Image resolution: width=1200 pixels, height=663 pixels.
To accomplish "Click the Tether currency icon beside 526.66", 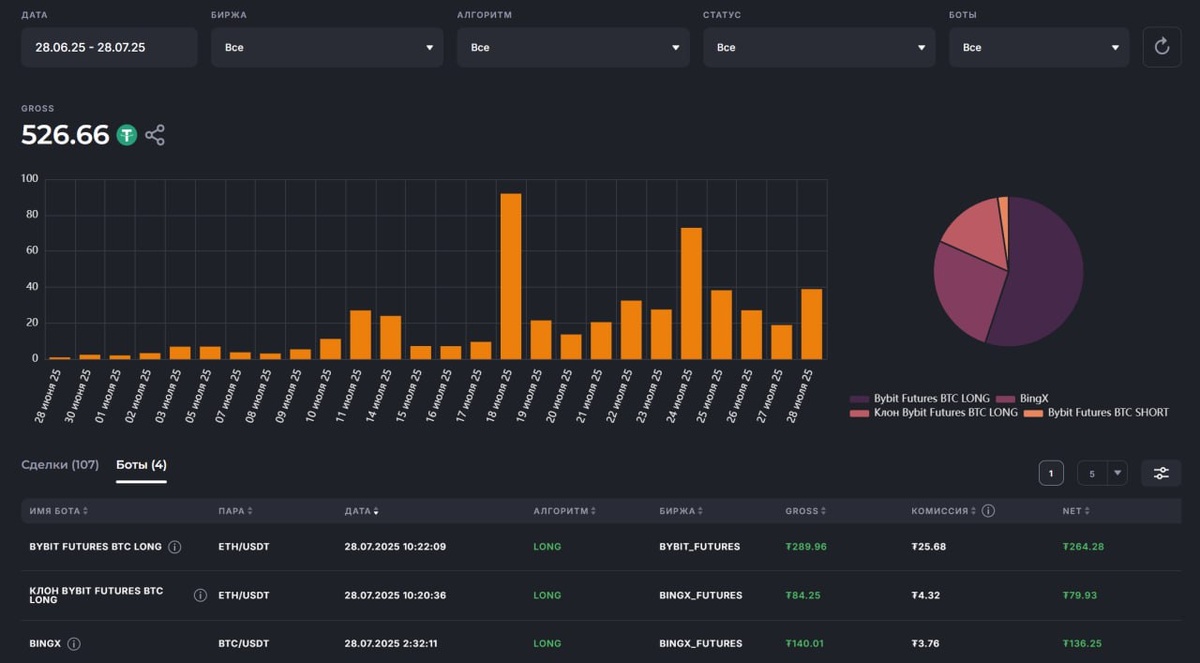I will click(x=126, y=135).
